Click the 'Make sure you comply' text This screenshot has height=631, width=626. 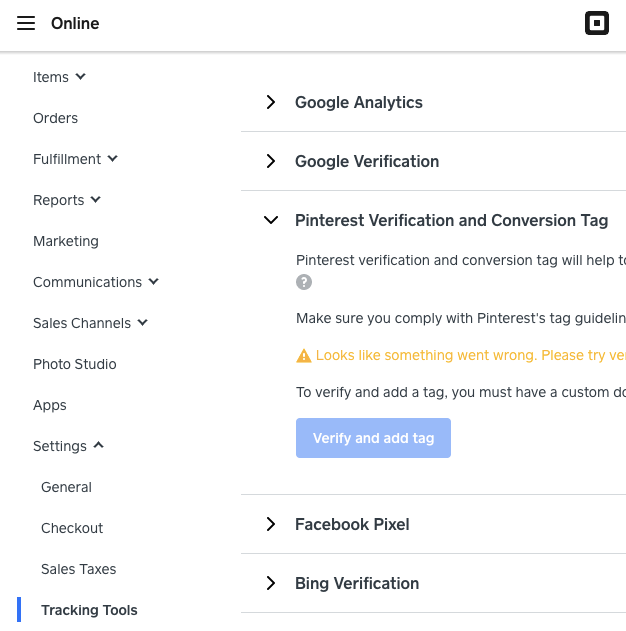click(461, 318)
